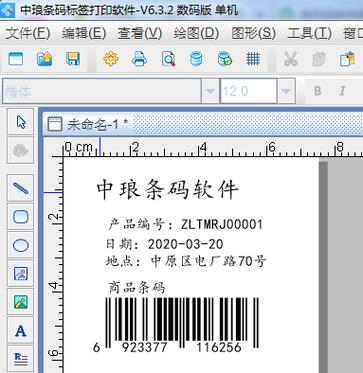Viewport: 363px width, 373px height.
Task: Paste from the clipboard icon
Action: click(x=348, y=59)
